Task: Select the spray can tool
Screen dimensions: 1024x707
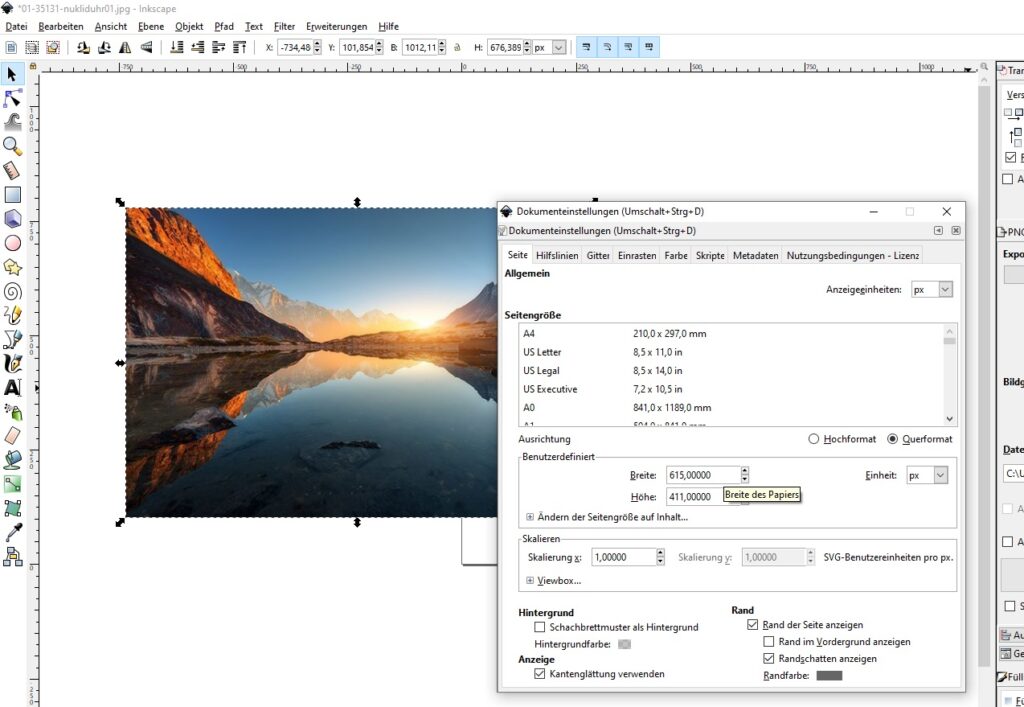Action: (12, 412)
